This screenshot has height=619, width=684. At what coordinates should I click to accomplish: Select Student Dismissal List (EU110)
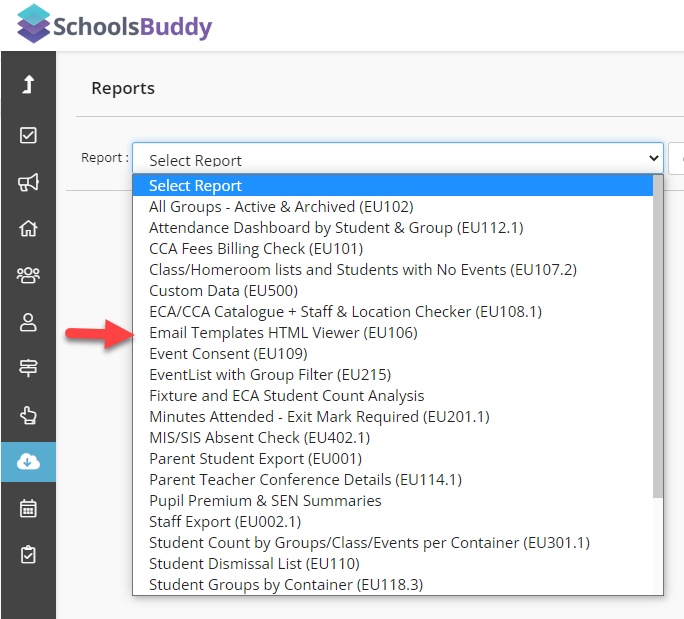click(254, 564)
